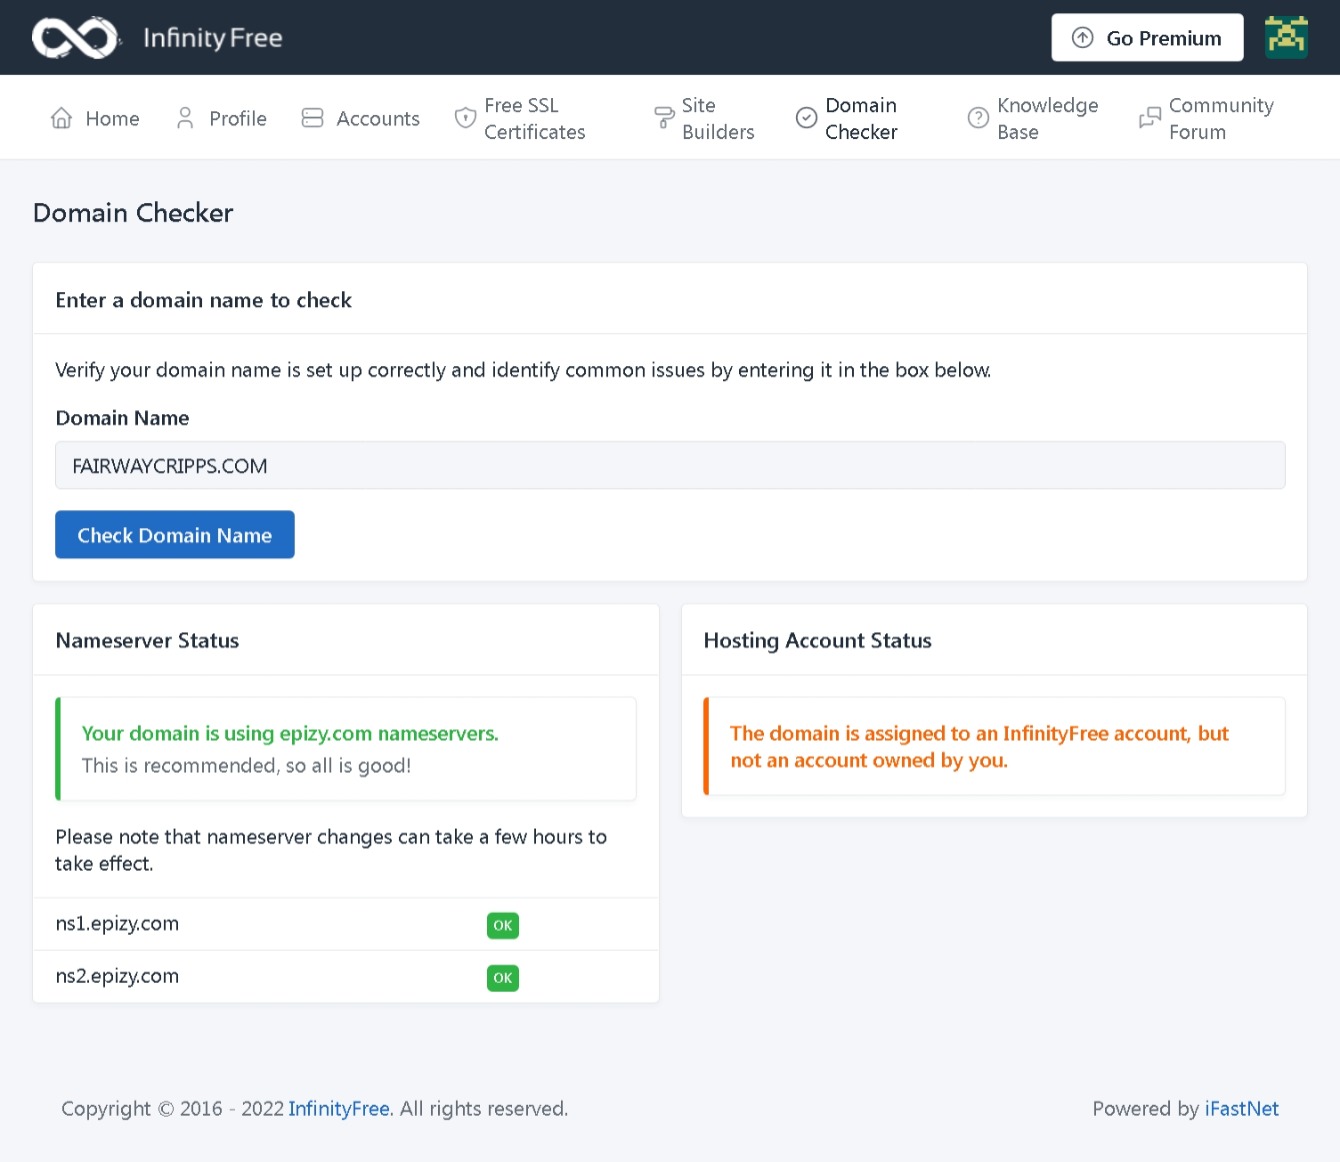
Task: Click the InfinityFree infinity logo
Action: point(76,38)
